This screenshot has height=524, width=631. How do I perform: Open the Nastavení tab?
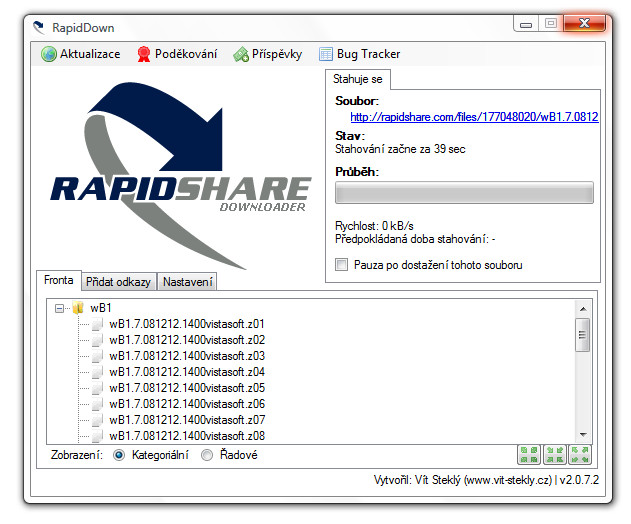point(188,282)
